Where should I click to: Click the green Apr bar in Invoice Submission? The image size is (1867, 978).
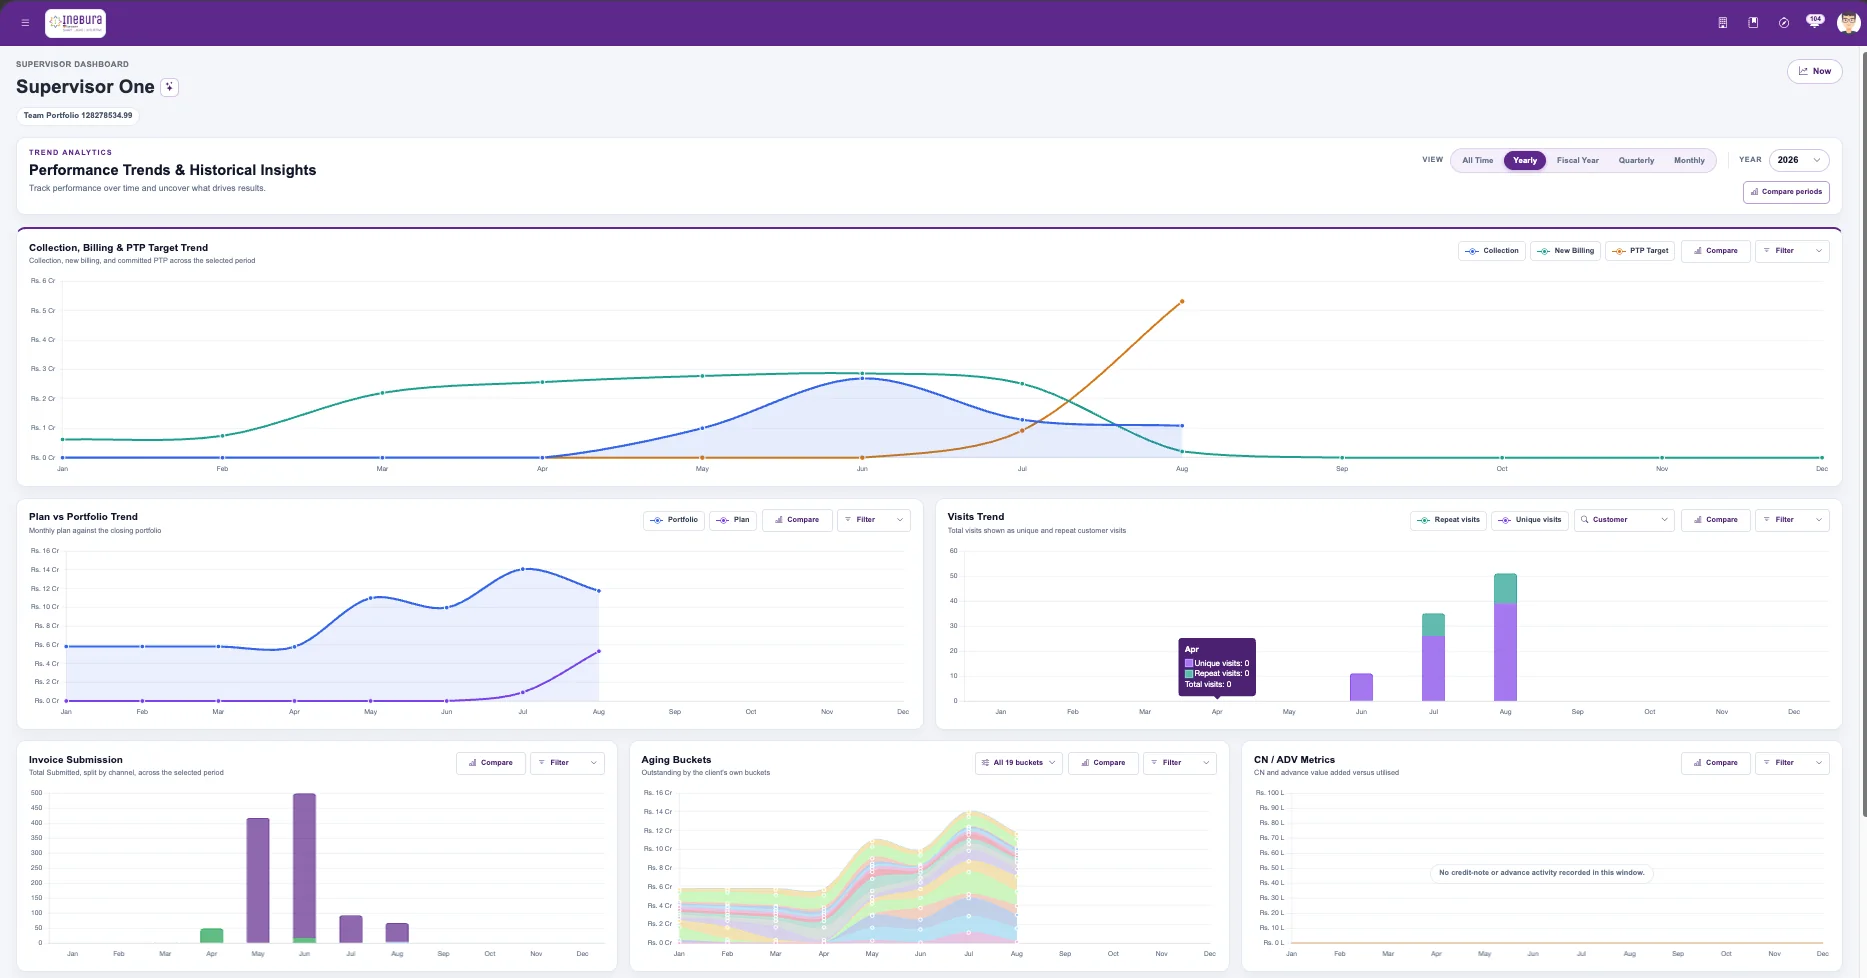click(212, 935)
